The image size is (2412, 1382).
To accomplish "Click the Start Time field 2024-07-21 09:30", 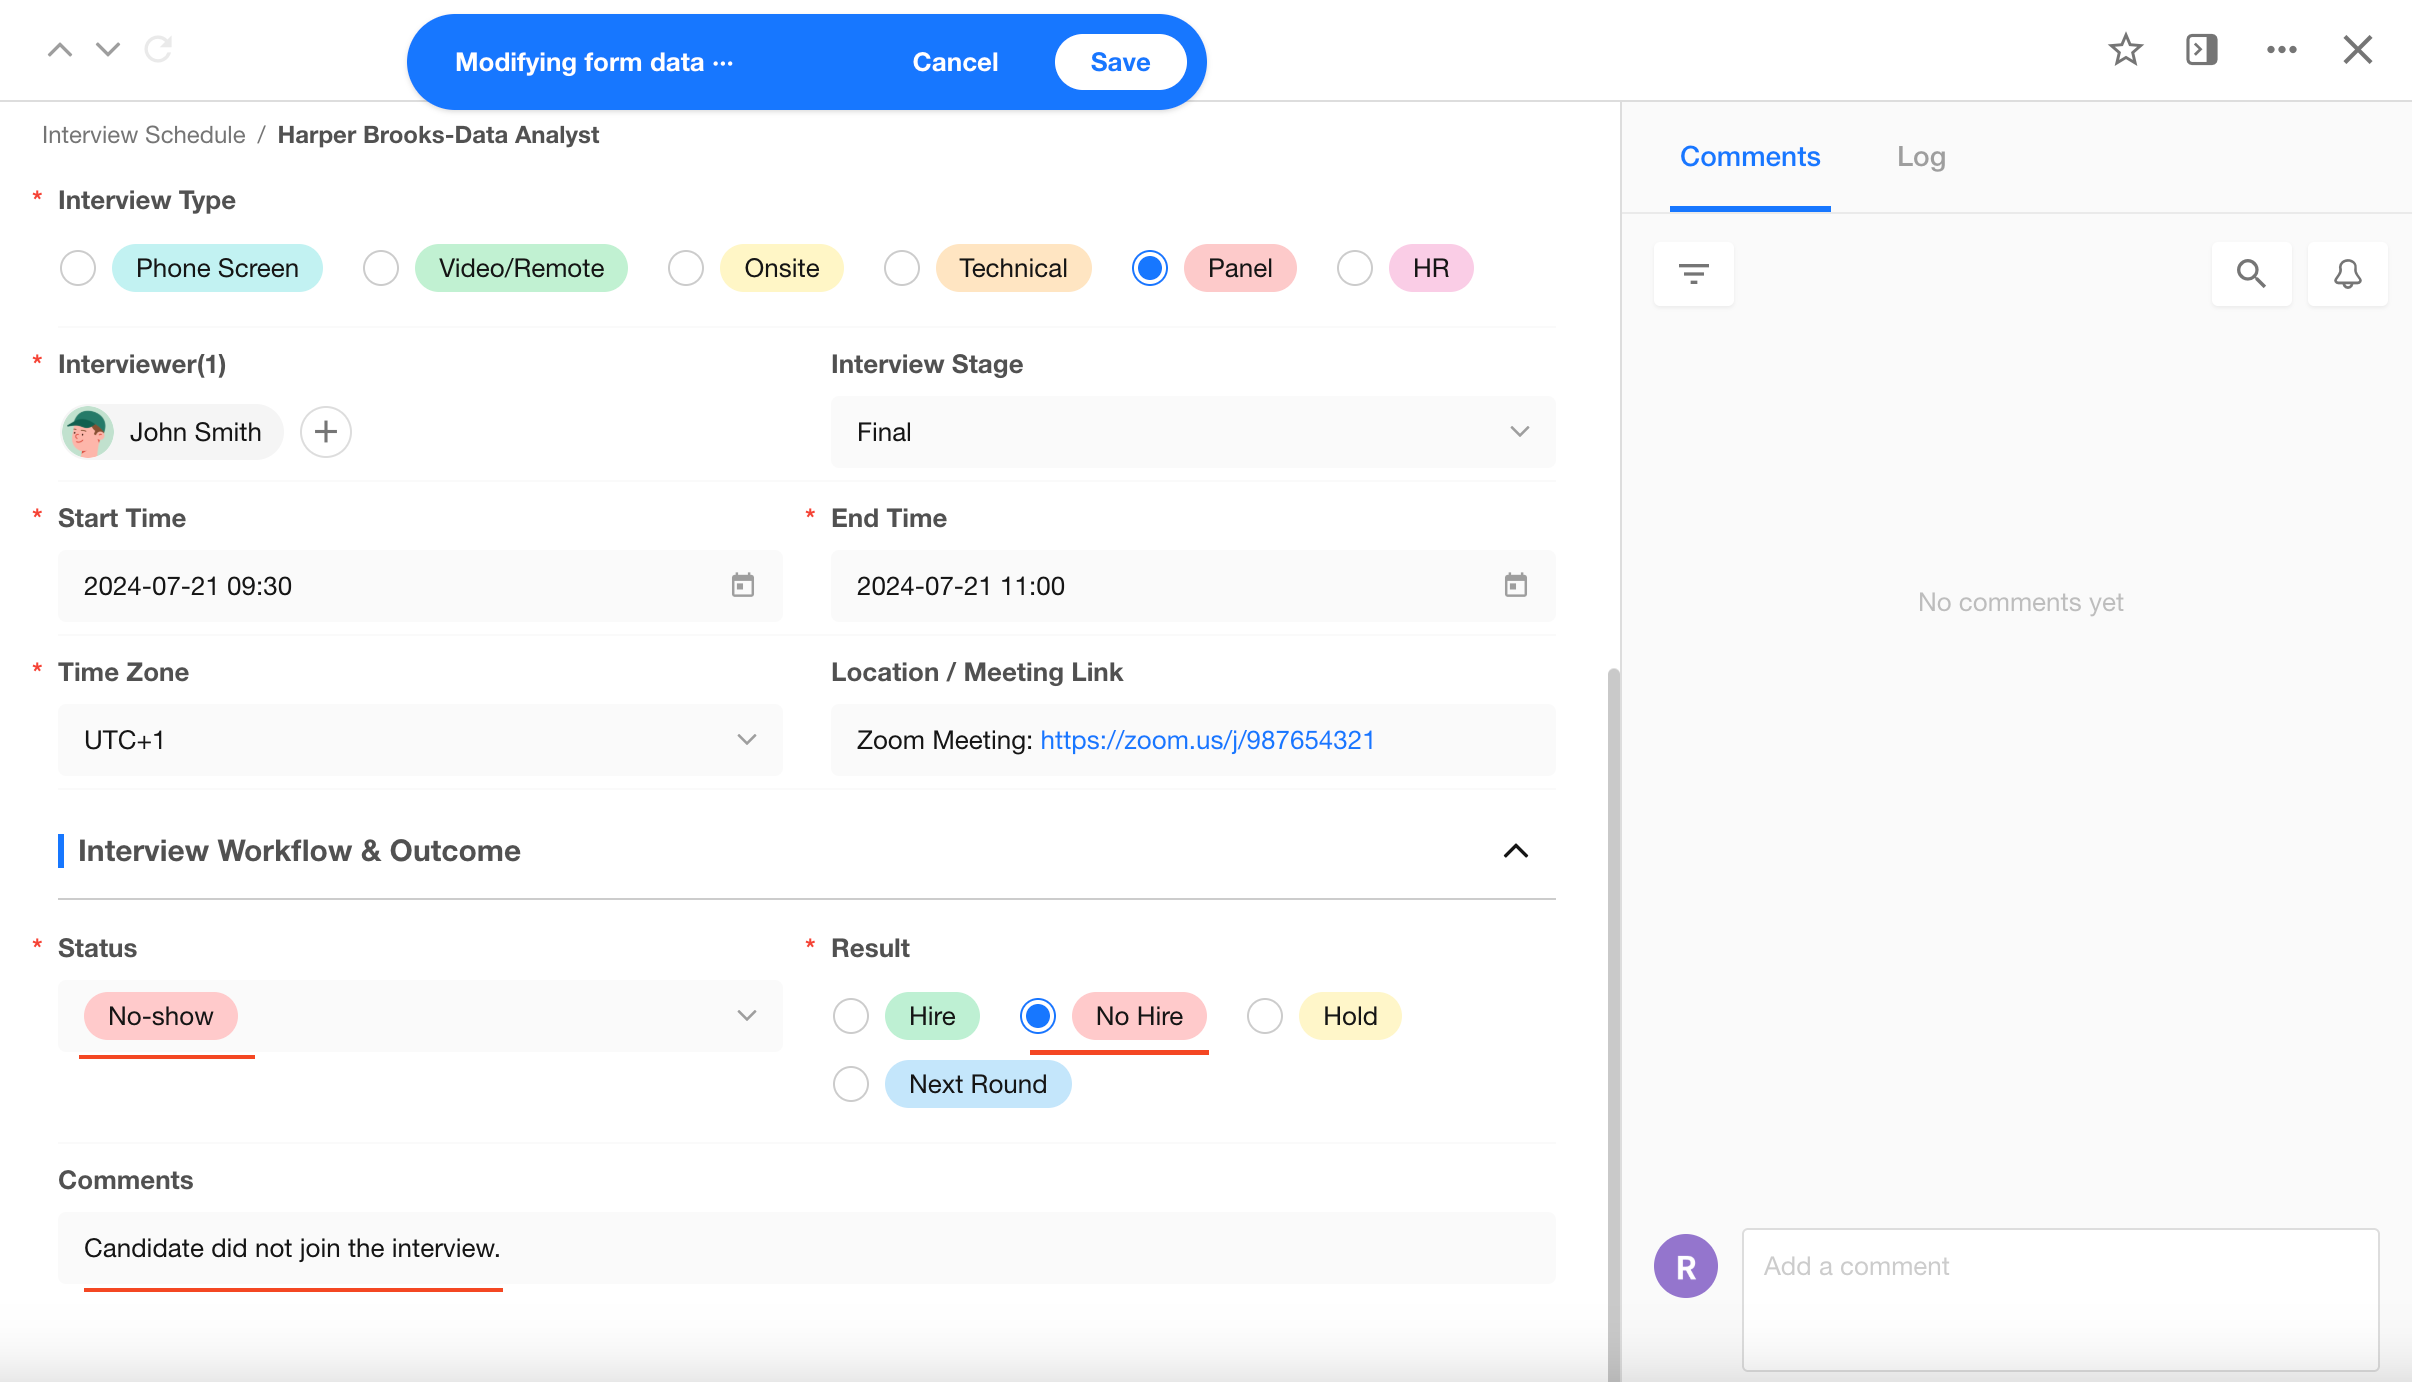I will tap(420, 586).
